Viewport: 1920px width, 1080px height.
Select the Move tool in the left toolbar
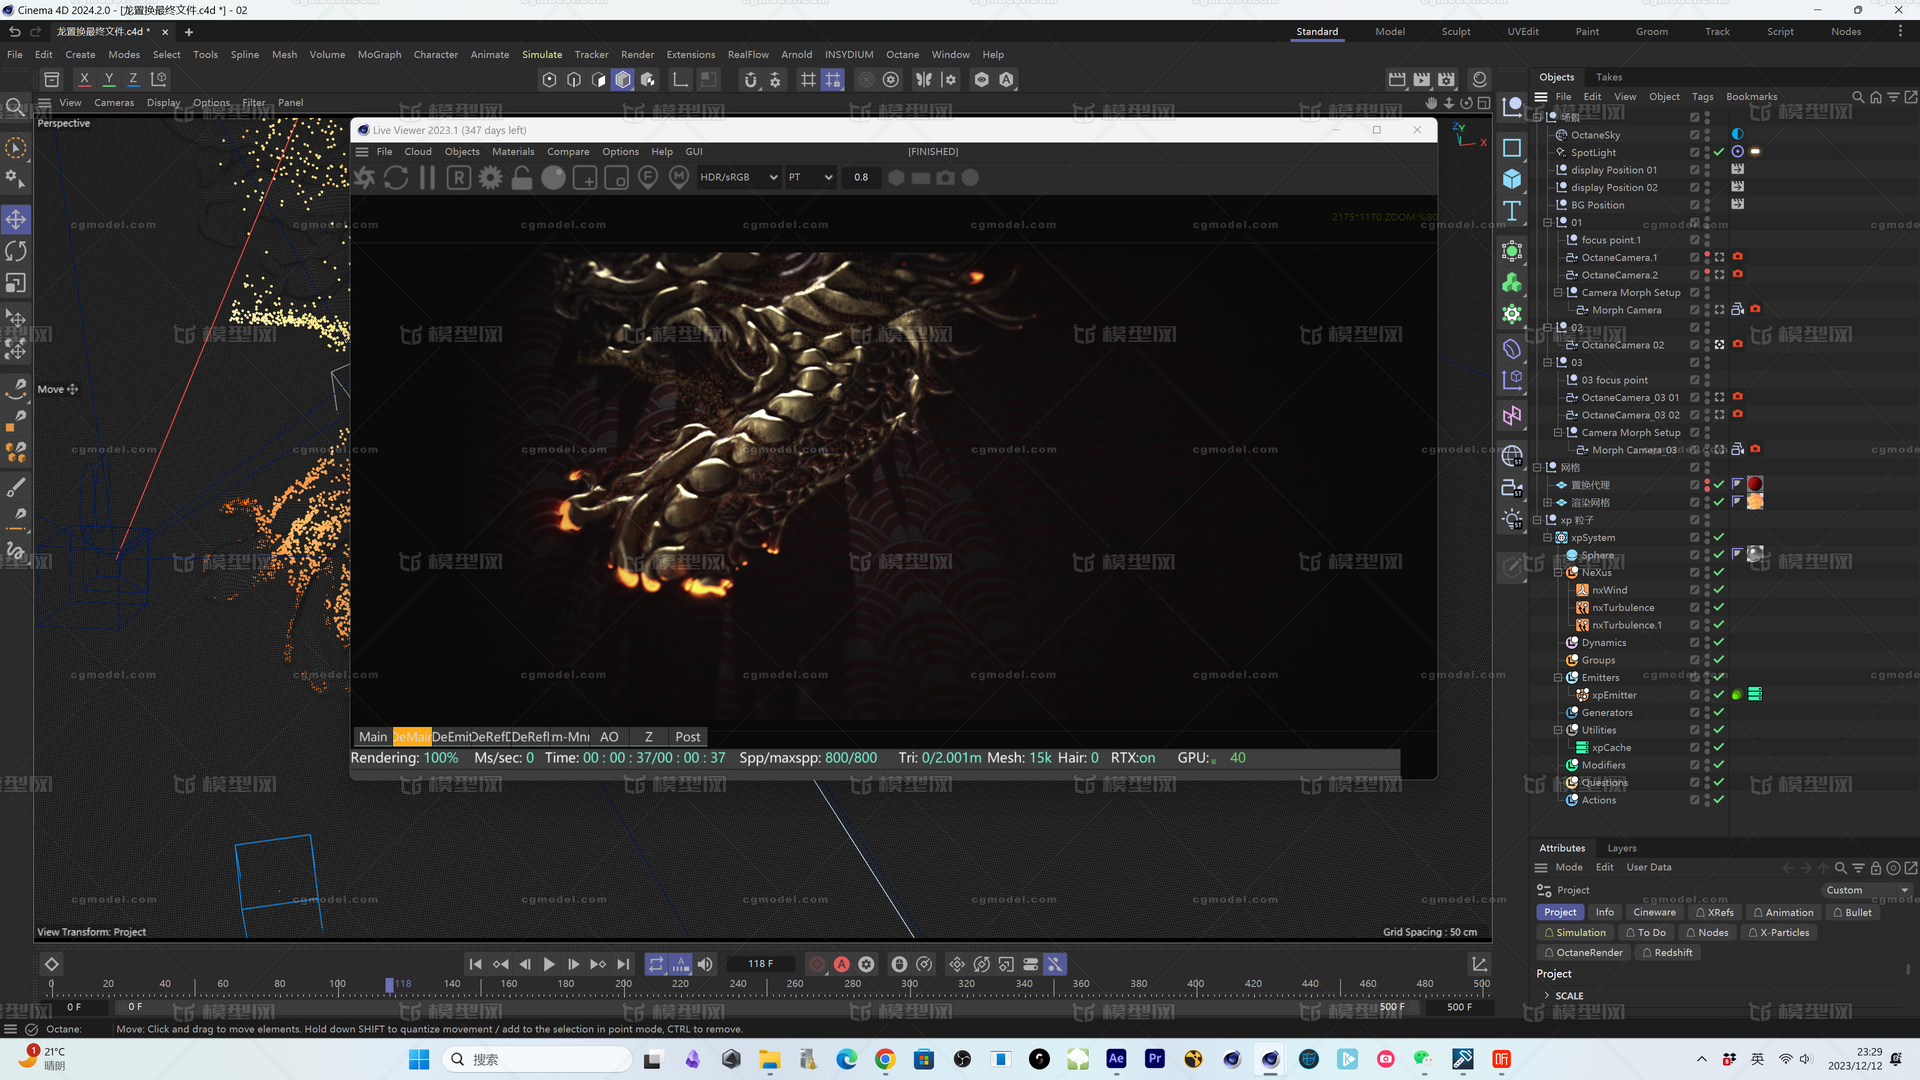[16, 219]
